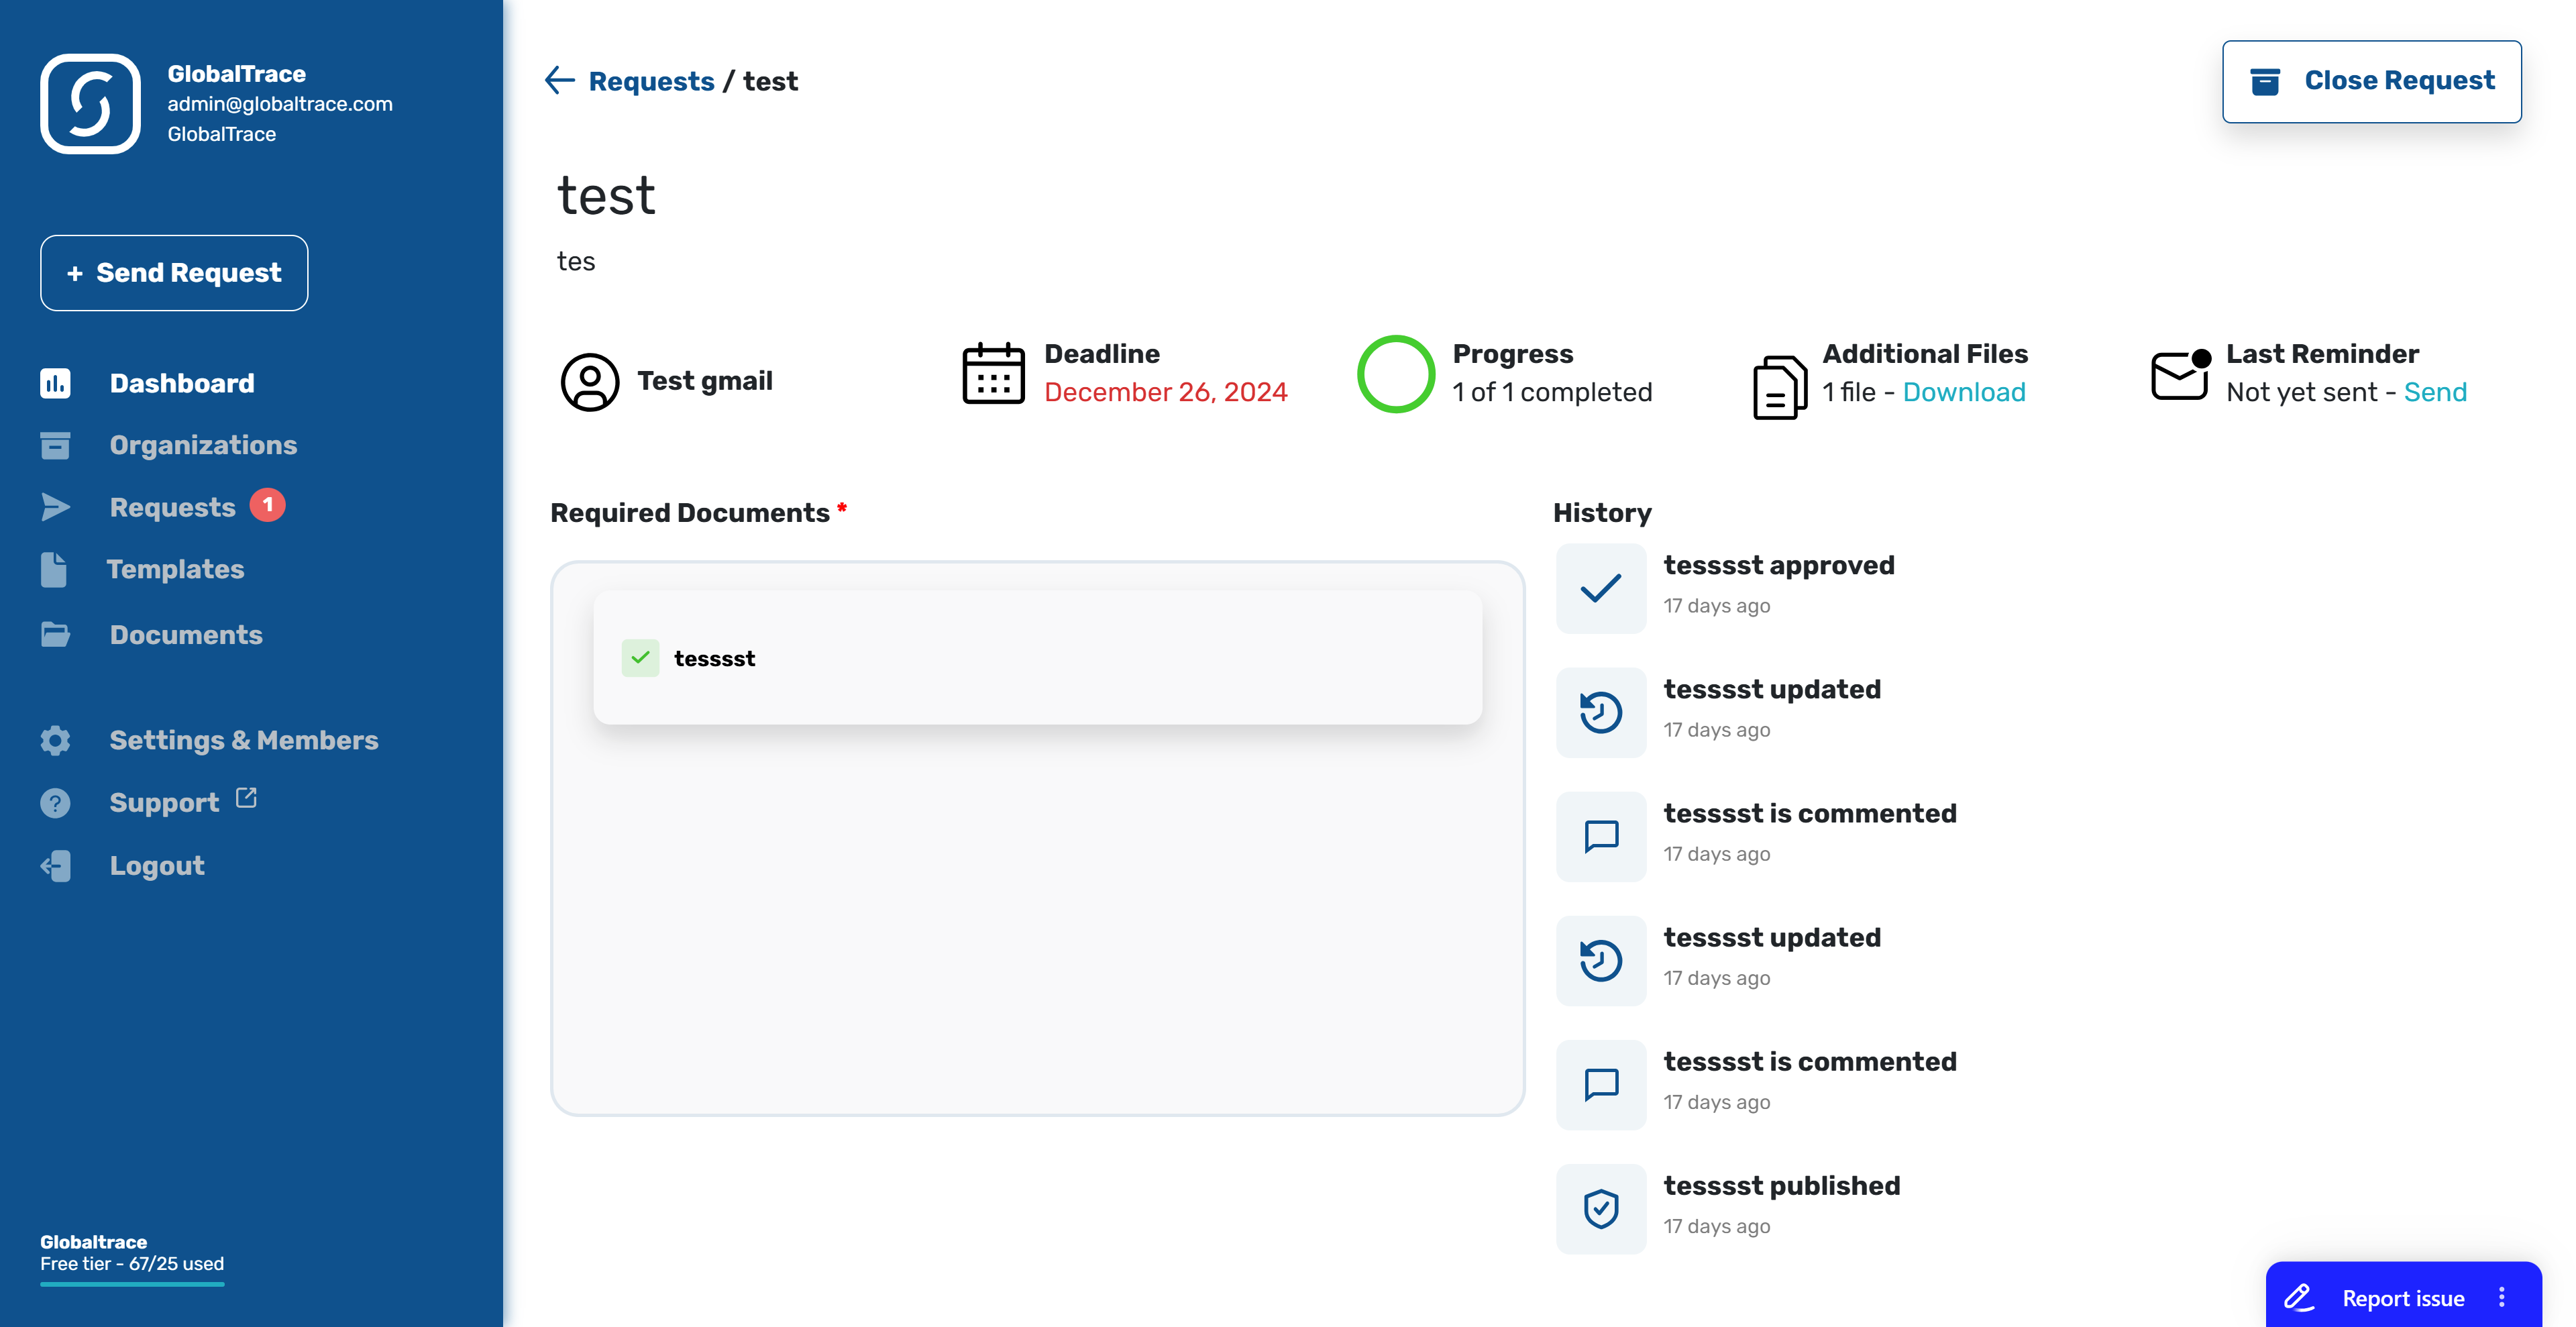Viewport: 2576px width, 1327px height.
Task: Open Documents in the sidebar
Action: tap(186, 635)
